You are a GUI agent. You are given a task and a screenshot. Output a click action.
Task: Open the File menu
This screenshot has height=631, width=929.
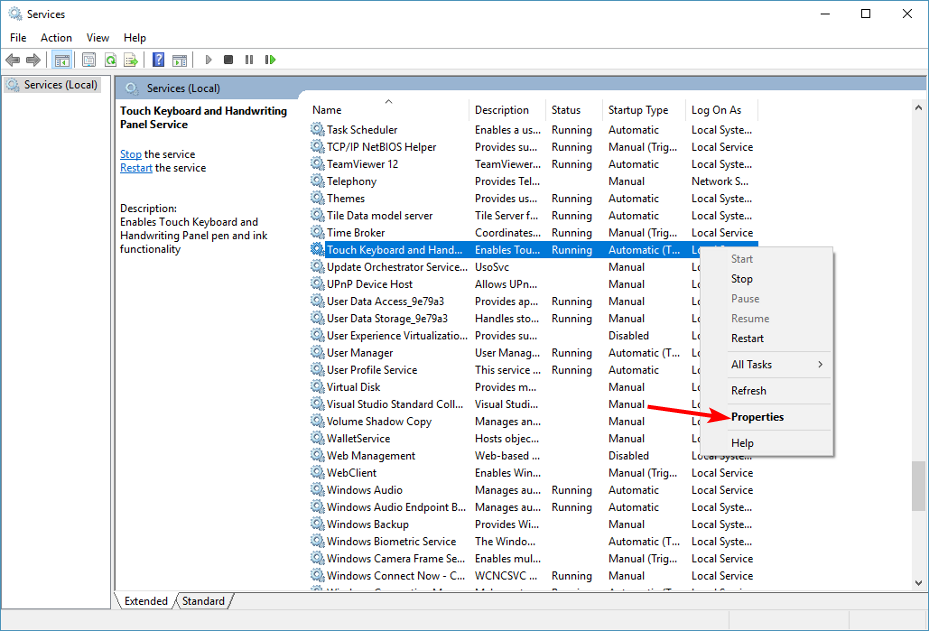tap(18, 37)
